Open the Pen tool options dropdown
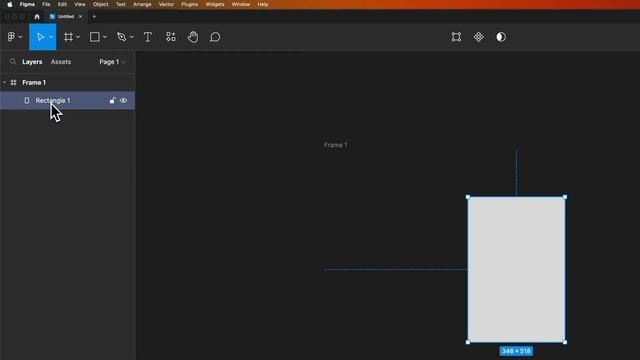 coord(131,37)
